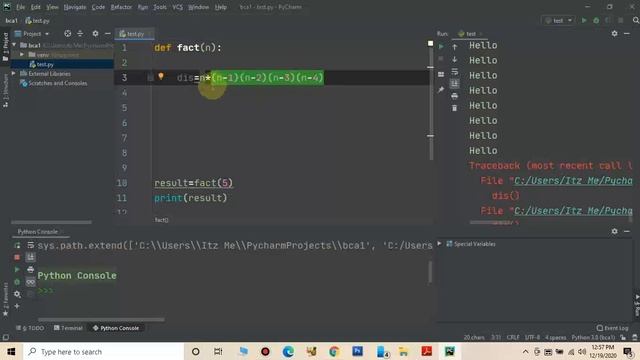Viewport: 640px width, 360px height.
Task: Open the View menu
Action: 52,7
